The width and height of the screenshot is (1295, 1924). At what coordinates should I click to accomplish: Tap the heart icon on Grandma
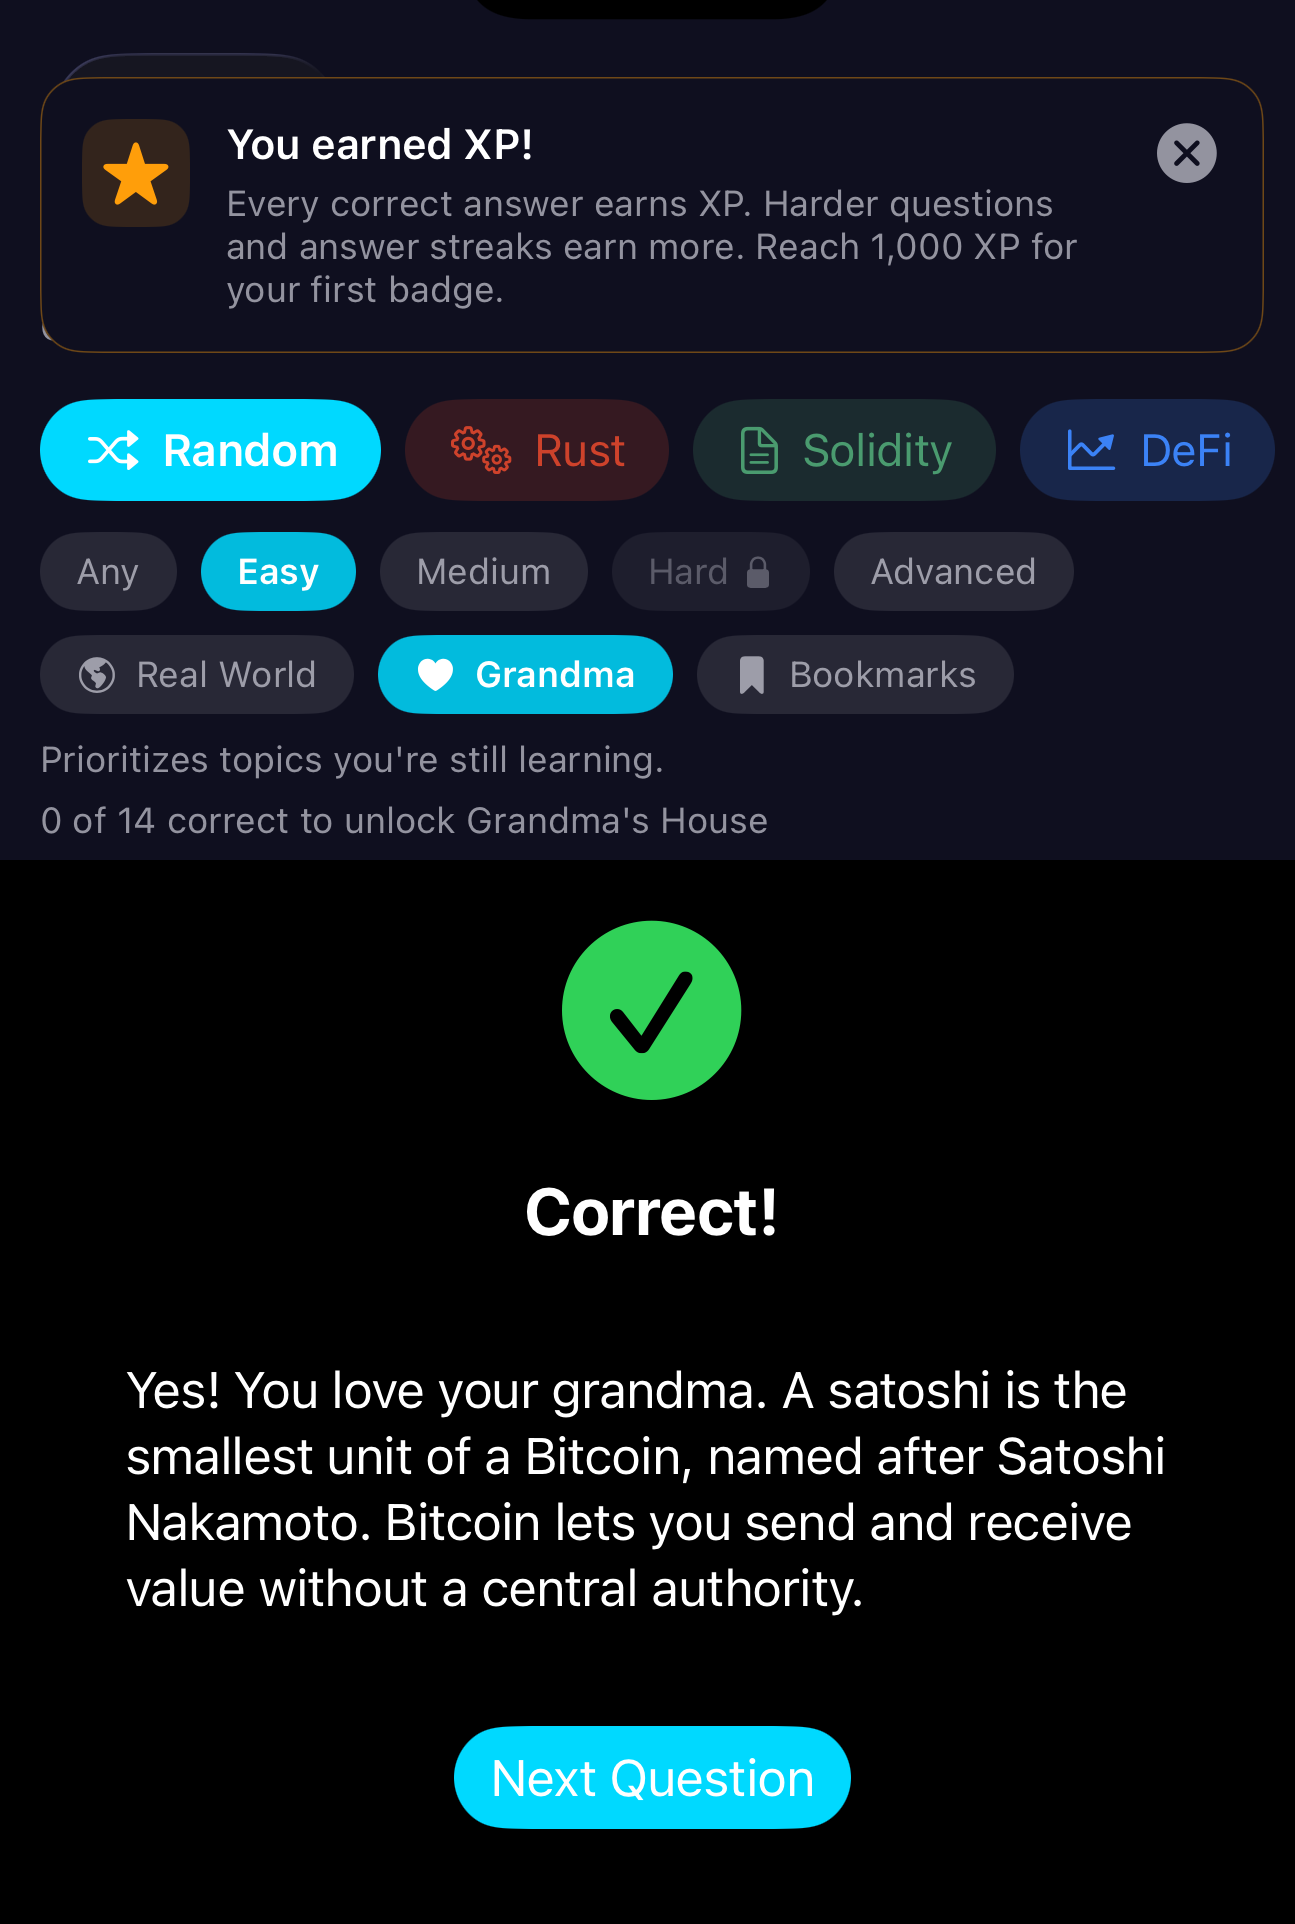point(435,675)
